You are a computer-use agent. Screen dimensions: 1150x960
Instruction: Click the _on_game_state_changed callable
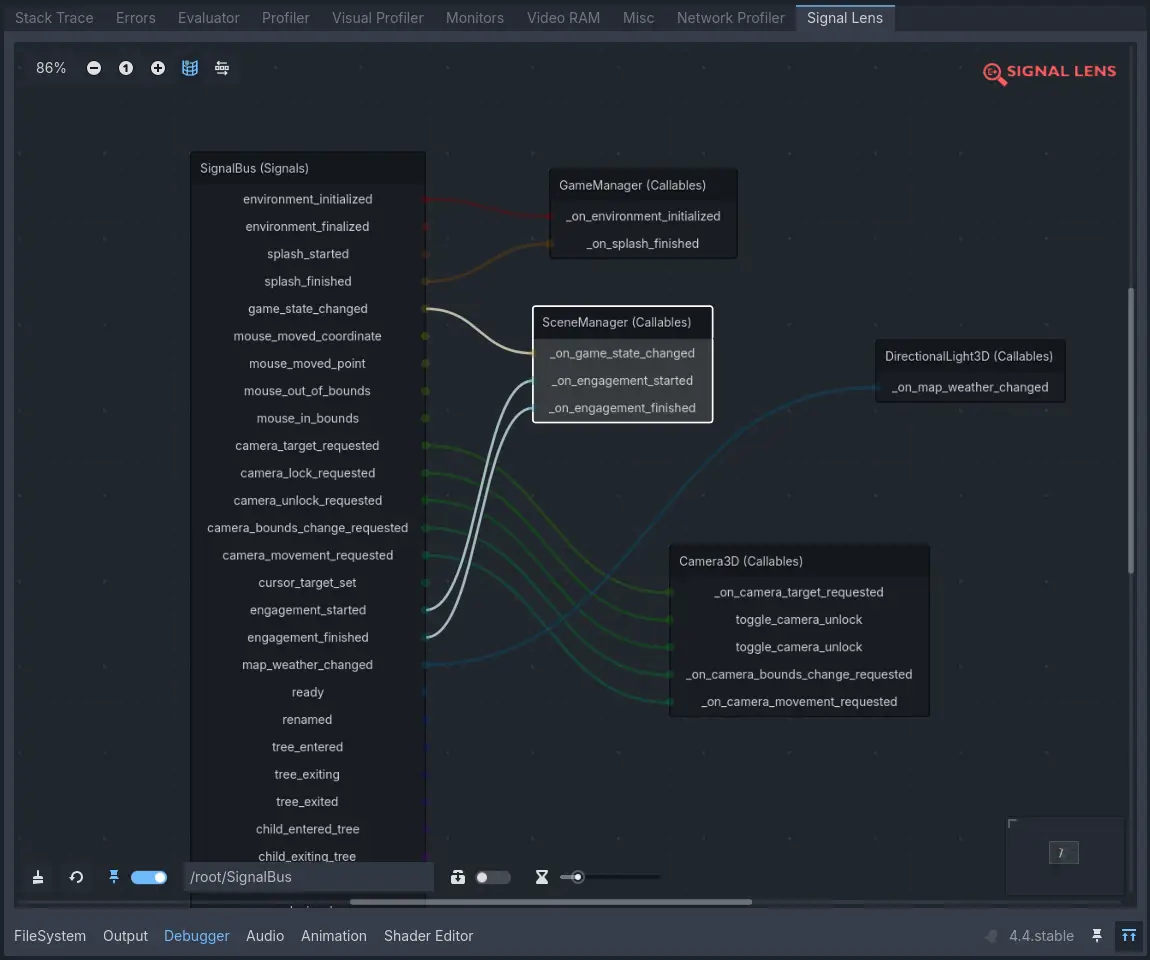click(623, 353)
